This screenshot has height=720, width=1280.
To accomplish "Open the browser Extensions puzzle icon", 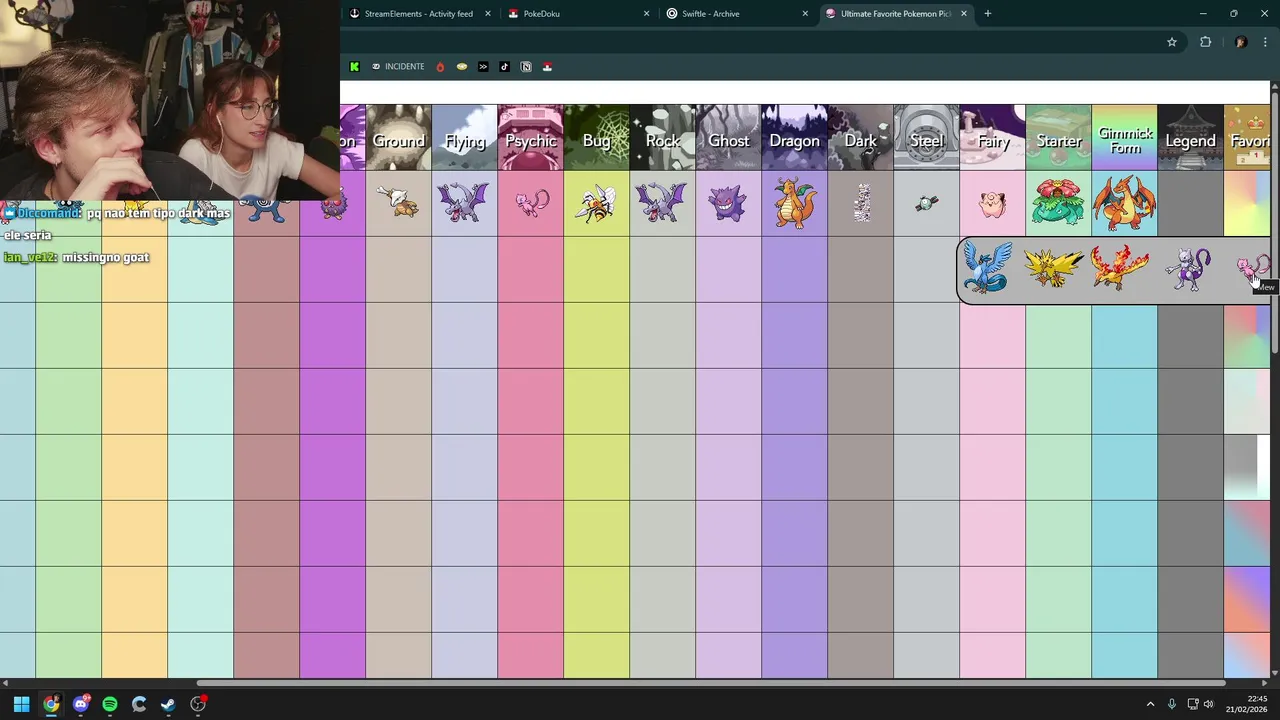I will [x=1205, y=42].
